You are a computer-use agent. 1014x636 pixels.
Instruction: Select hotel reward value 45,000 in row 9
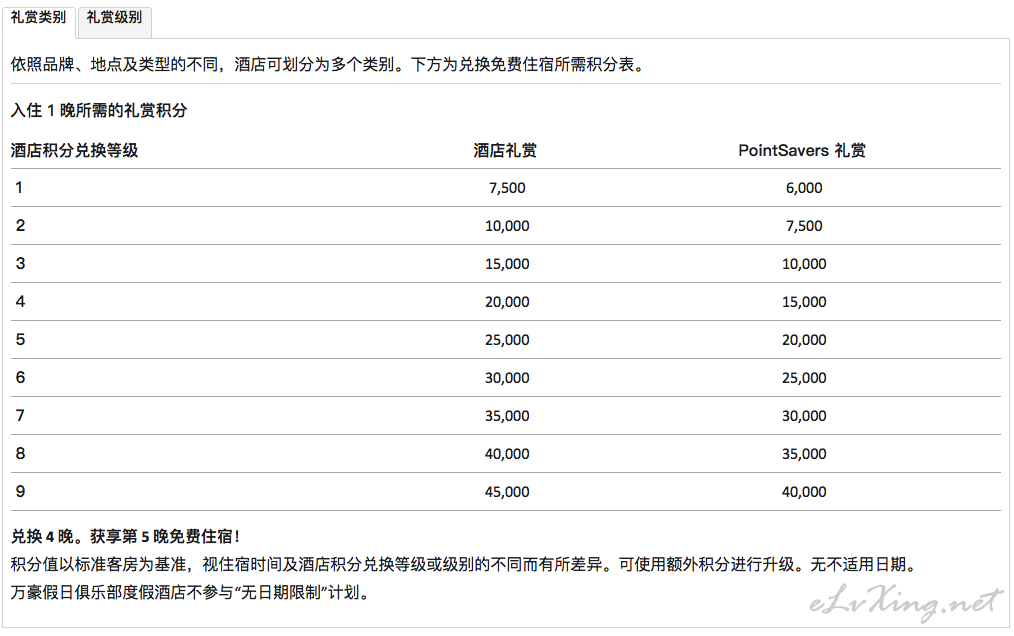pos(507,492)
